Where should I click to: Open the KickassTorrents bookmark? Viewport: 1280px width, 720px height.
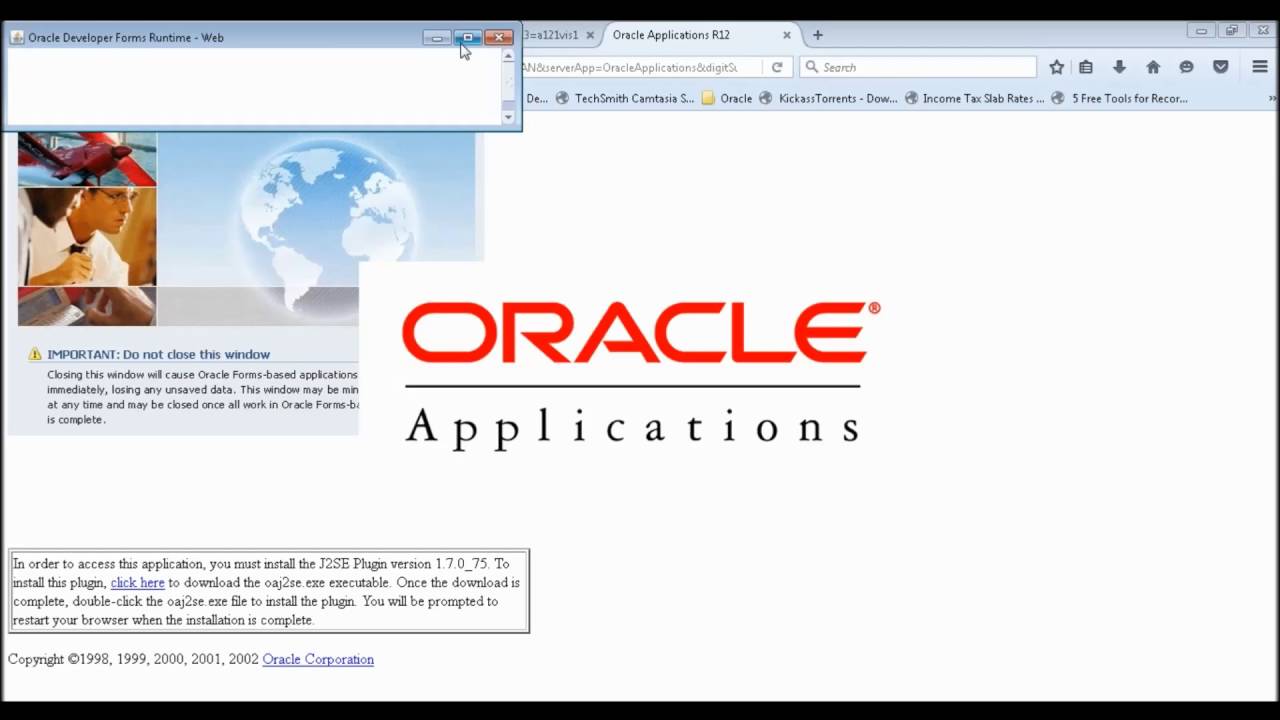tap(829, 98)
